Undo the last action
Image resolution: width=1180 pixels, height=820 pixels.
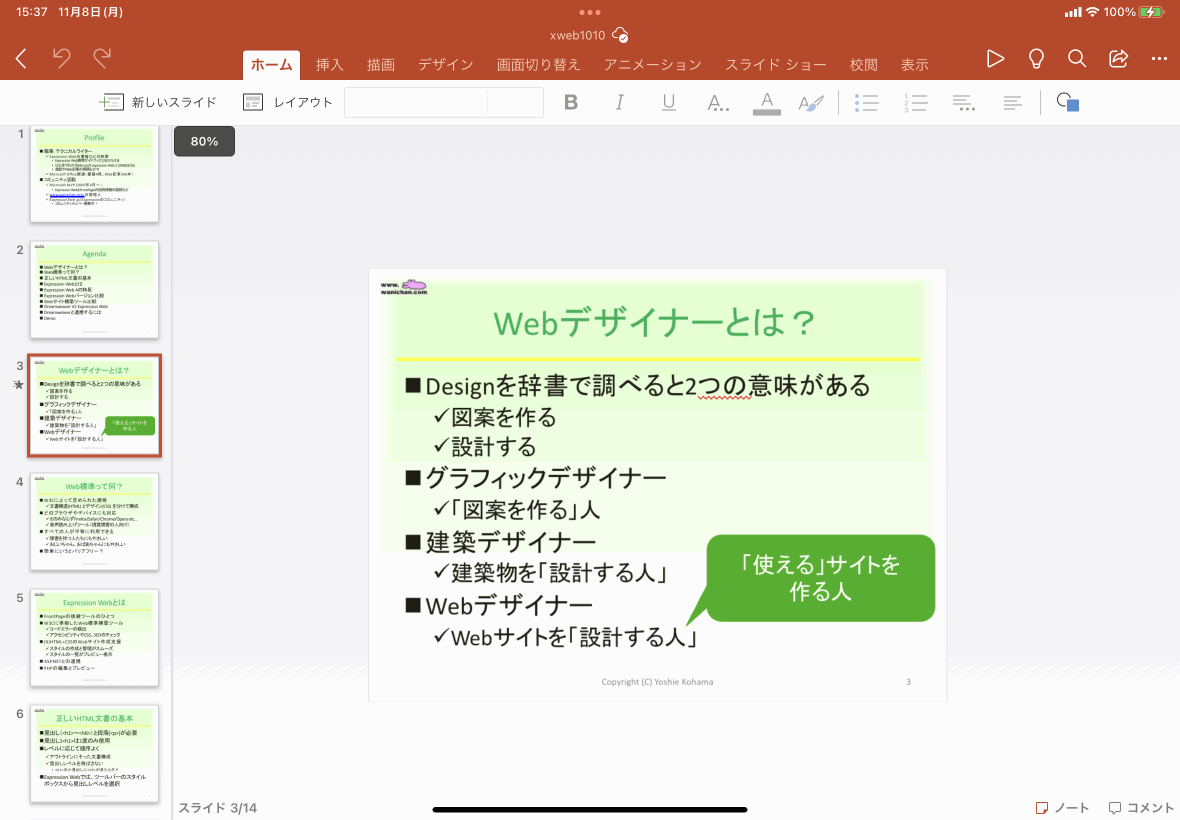point(62,58)
